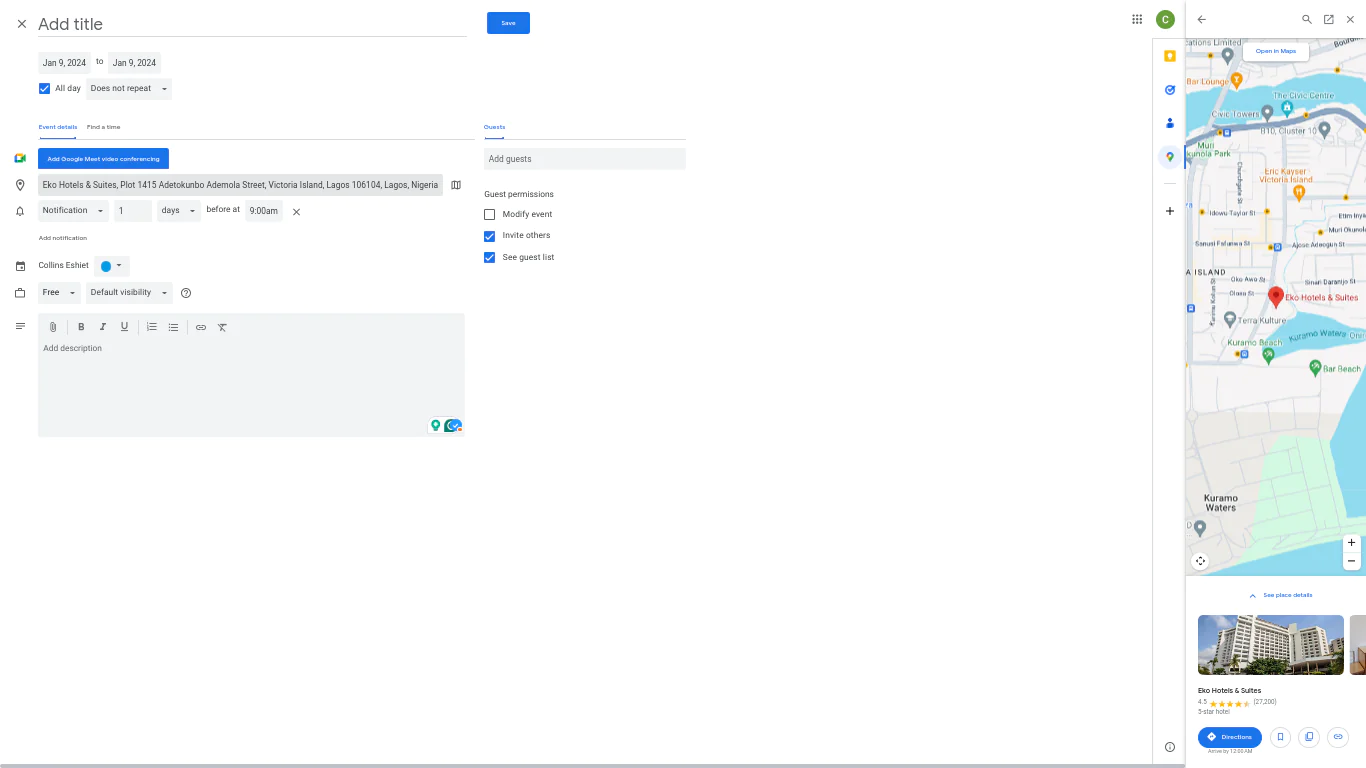
Task: Disable Invite others guest permission
Action: [489, 236]
